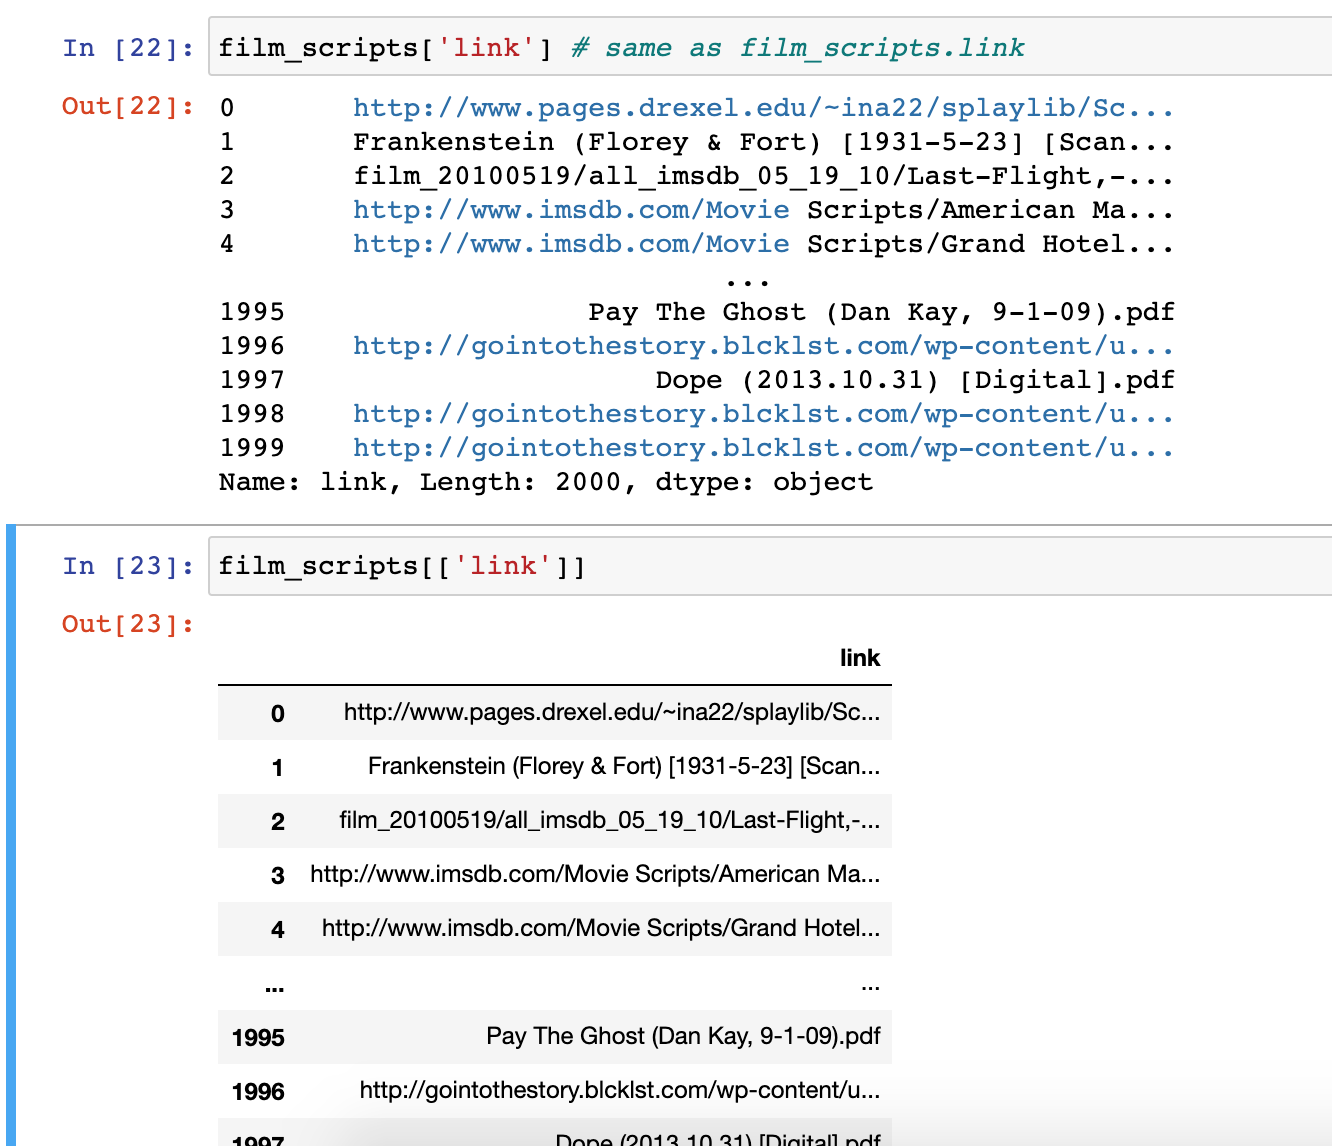Click the film_20100519 path text in Out[22] row 2

point(763,176)
